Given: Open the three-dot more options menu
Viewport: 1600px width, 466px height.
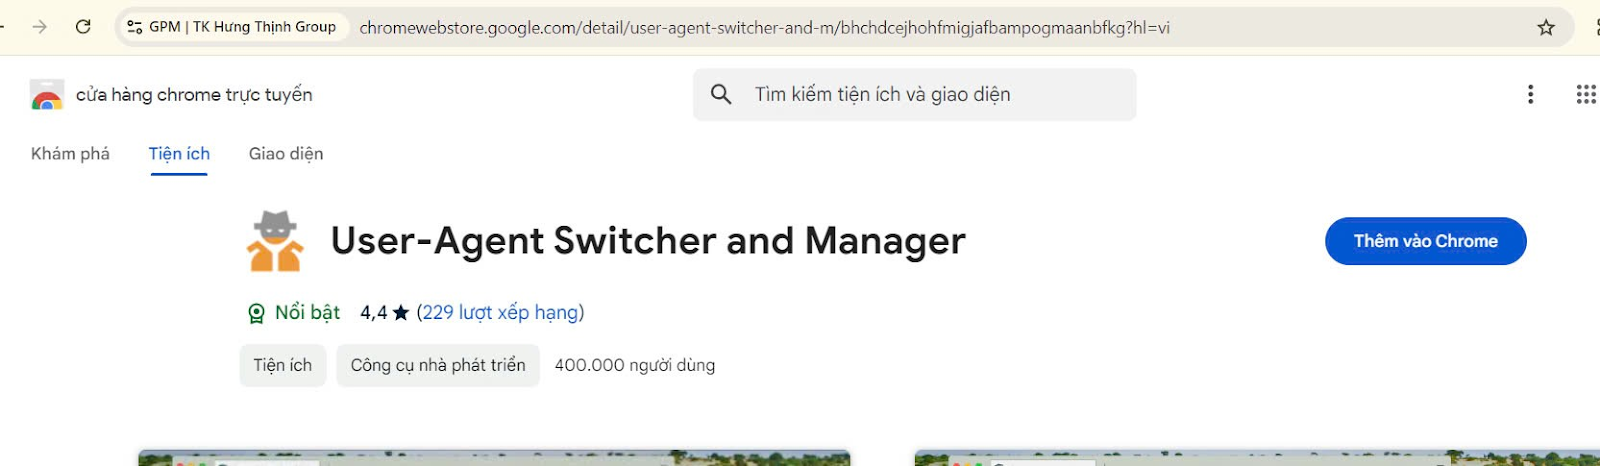Looking at the screenshot, I should (x=1530, y=94).
